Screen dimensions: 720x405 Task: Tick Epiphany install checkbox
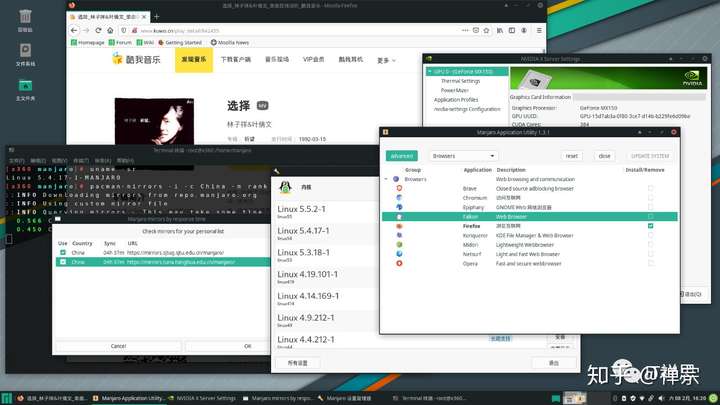pos(650,207)
